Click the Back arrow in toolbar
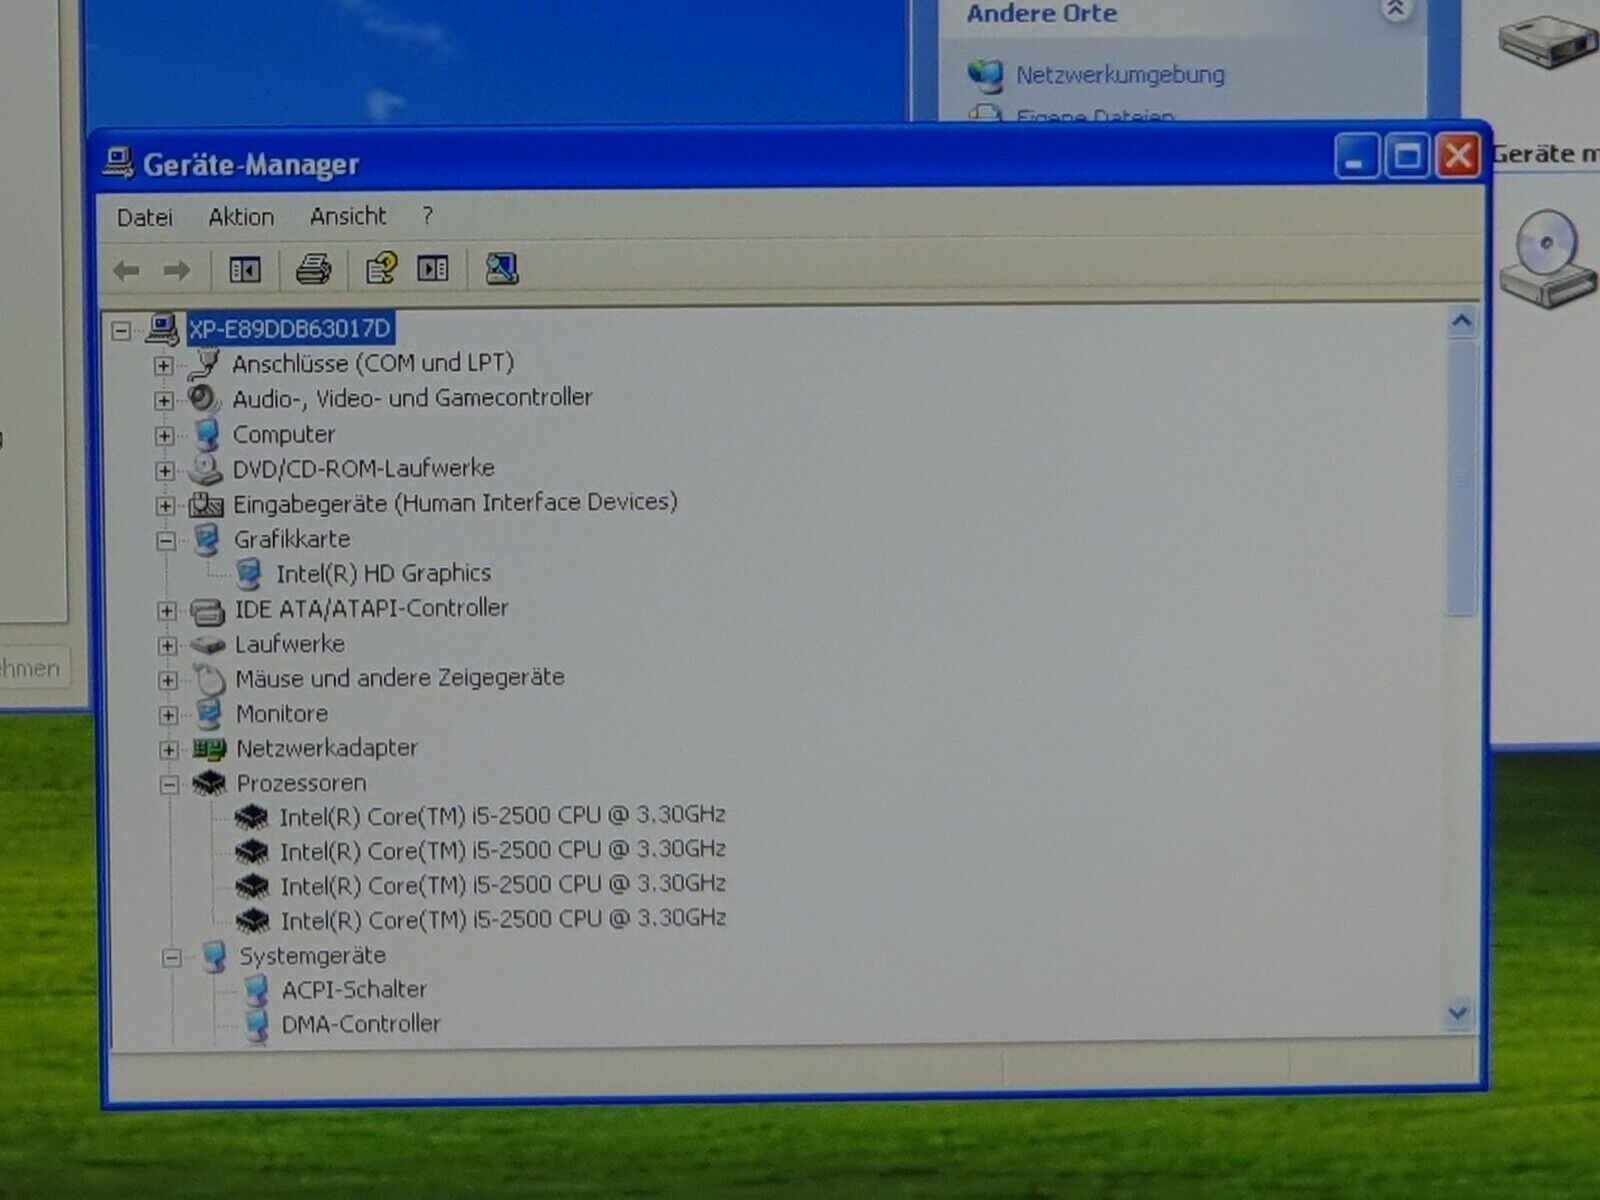 tap(127, 270)
